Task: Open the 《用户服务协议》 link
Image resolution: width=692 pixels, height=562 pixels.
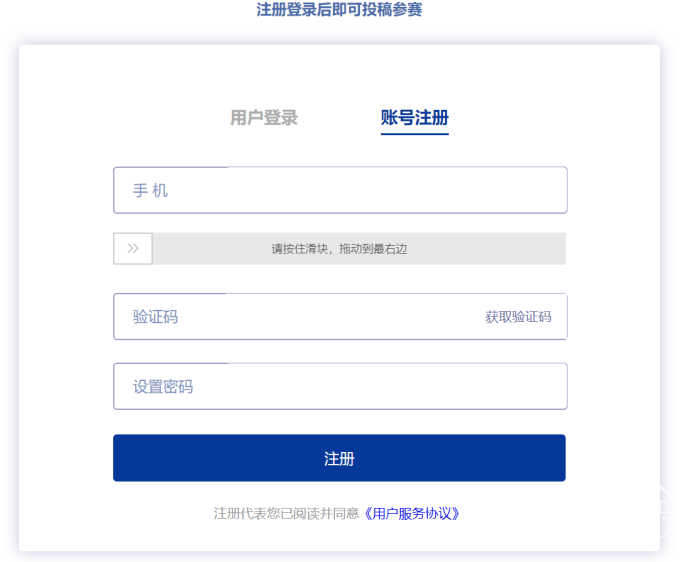Action: click(412, 513)
